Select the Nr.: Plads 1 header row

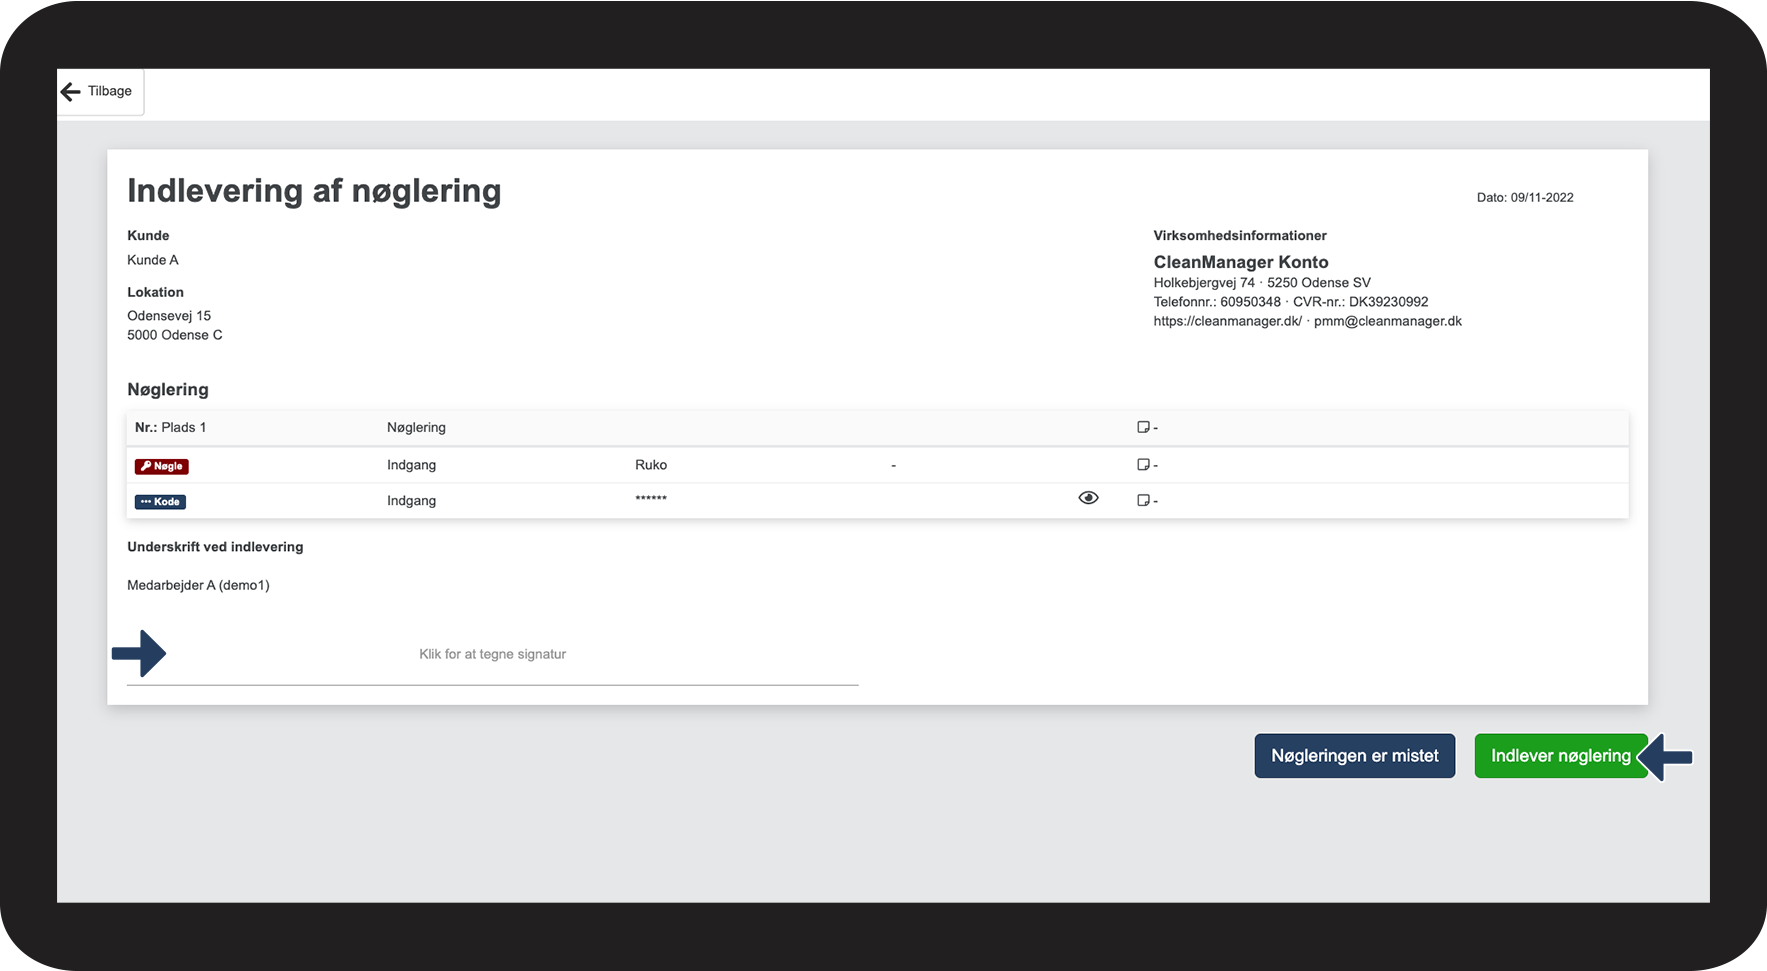170,427
